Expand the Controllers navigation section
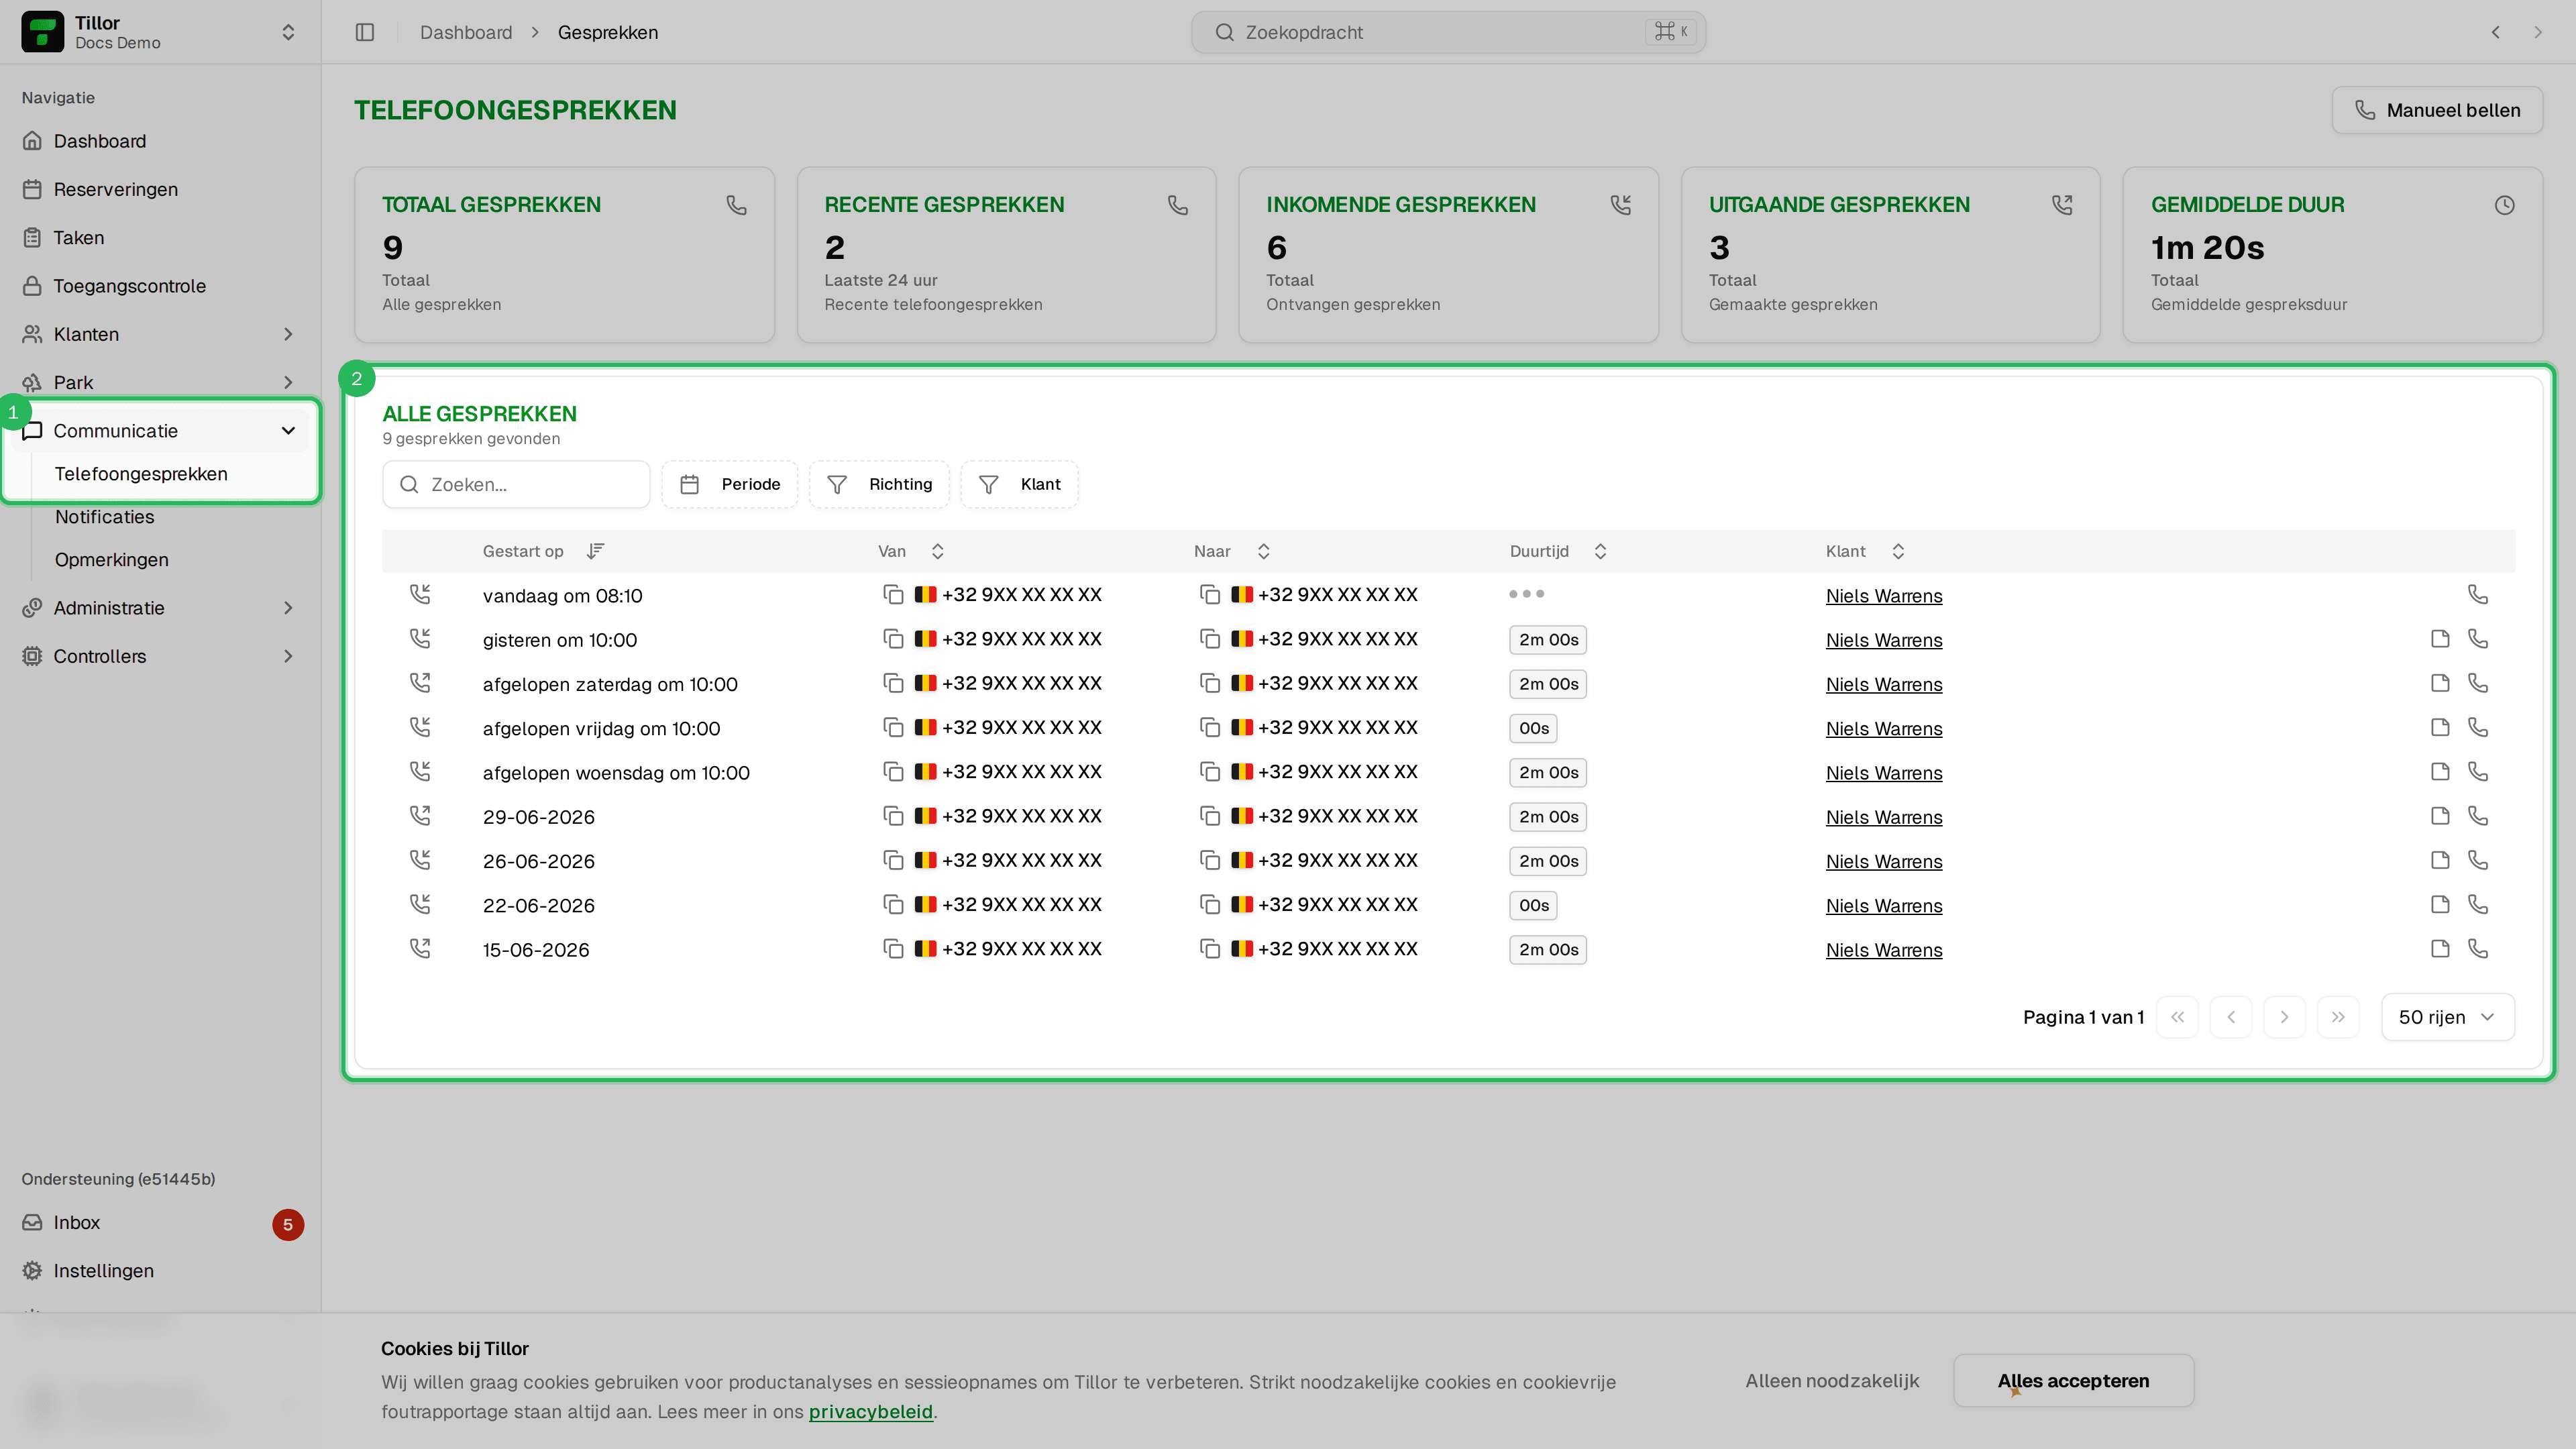The width and height of the screenshot is (2576, 1449). point(160,656)
